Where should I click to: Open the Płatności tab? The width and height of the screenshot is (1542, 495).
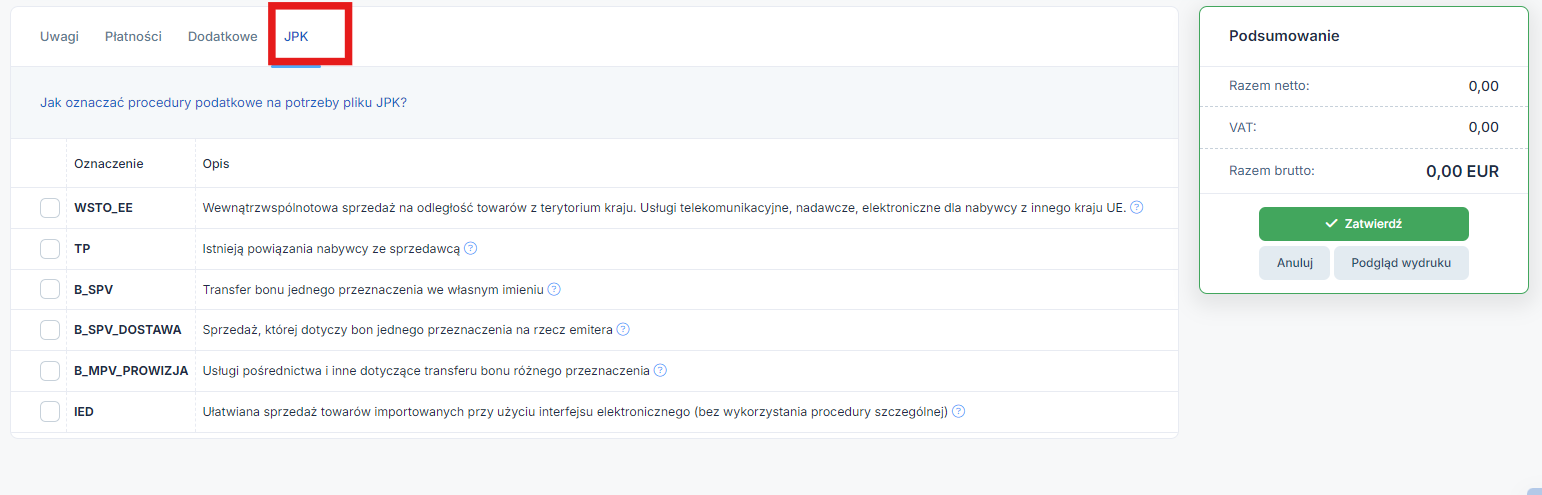tap(133, 36)
